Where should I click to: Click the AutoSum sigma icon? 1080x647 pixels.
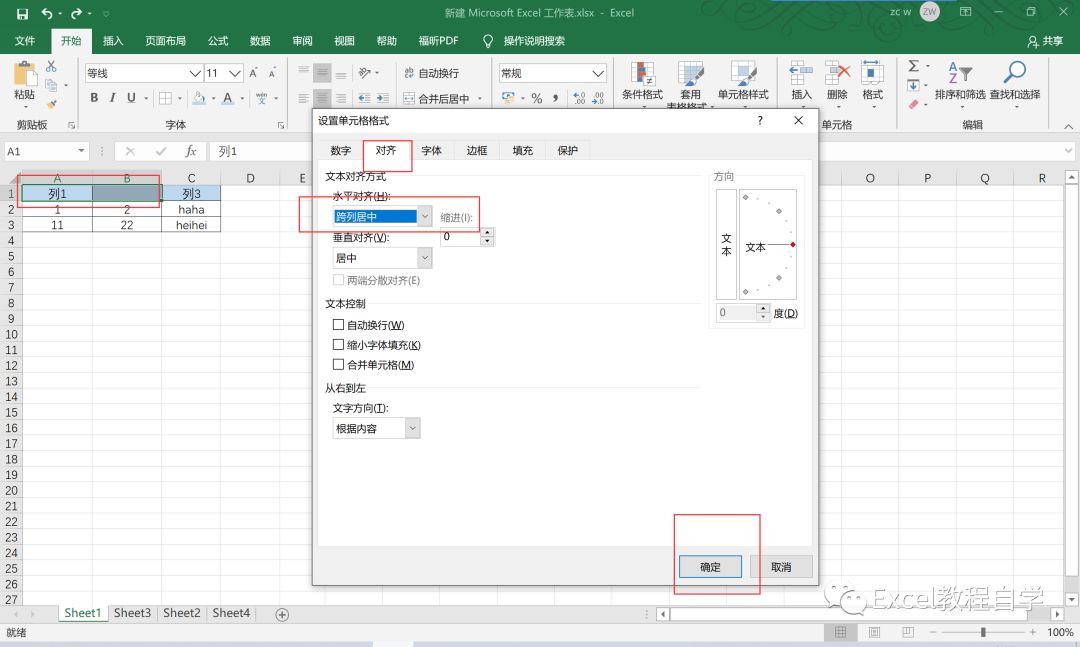pos(913,66)
